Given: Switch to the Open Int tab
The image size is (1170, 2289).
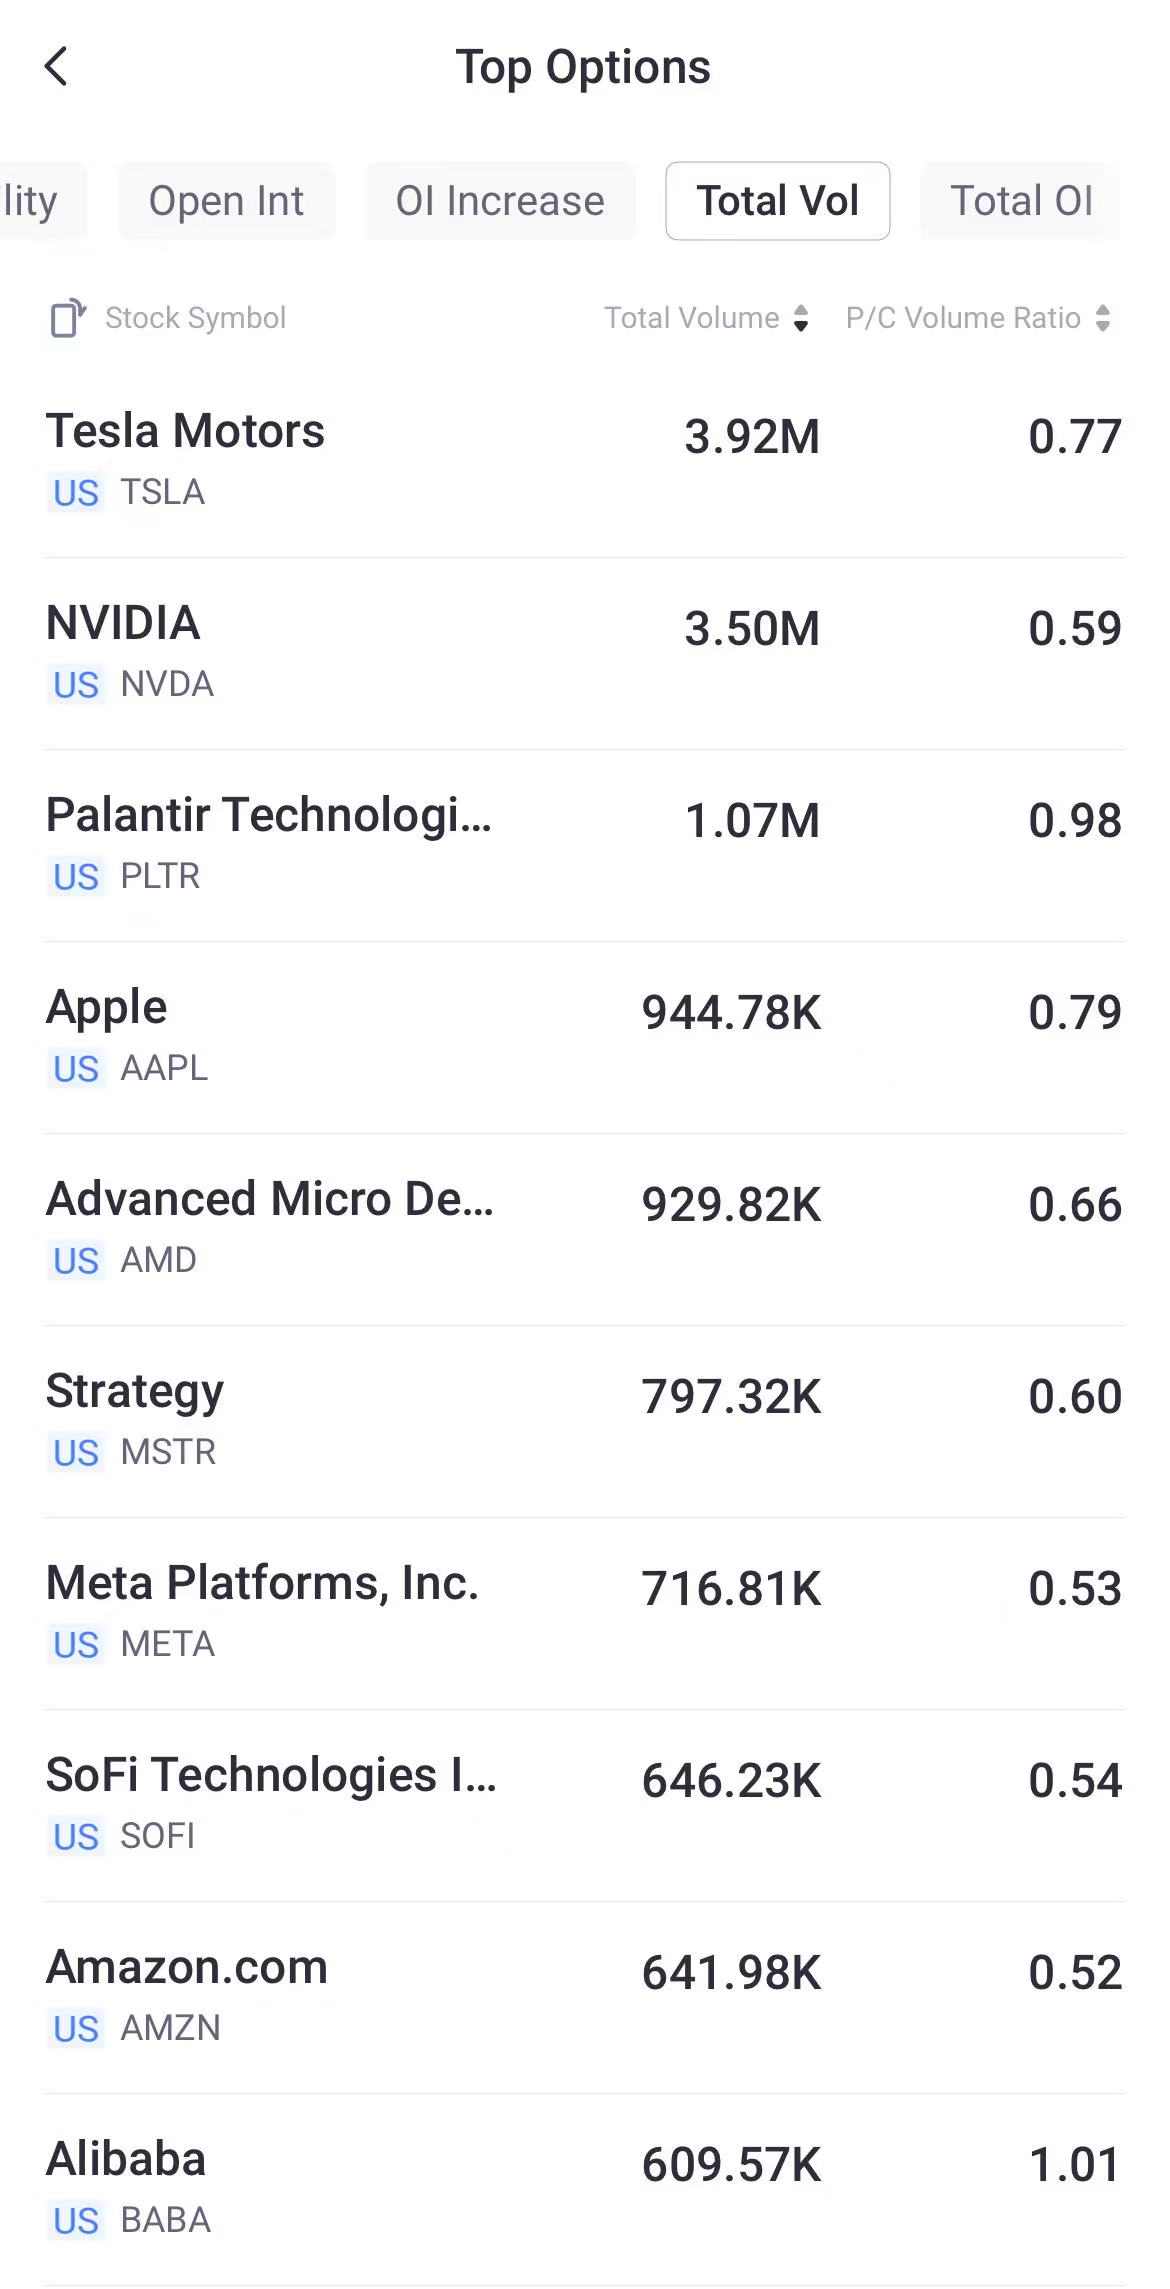Looking at the screenshot, I should [x=226, y=201].
